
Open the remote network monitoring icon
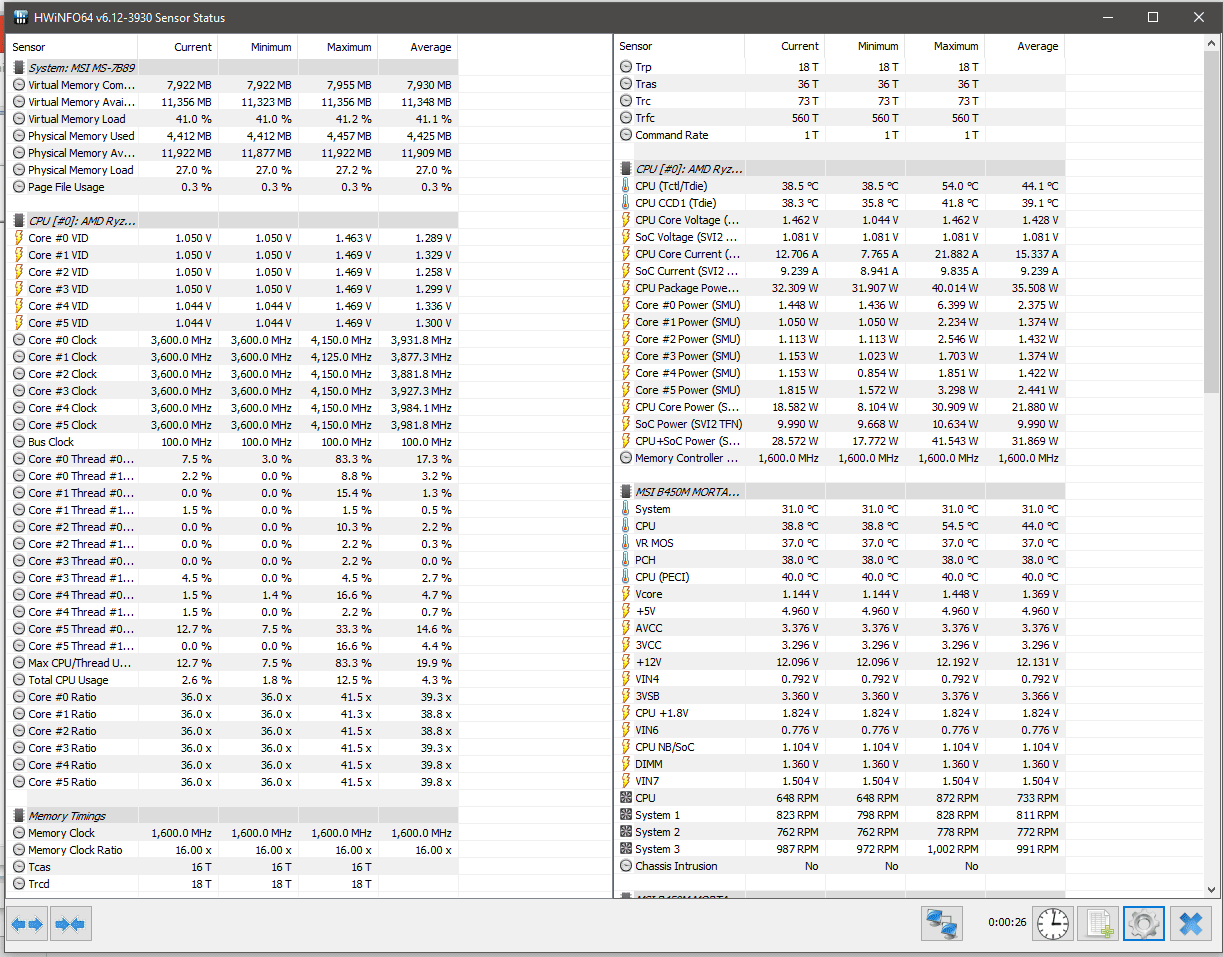[x=941, y=924]
